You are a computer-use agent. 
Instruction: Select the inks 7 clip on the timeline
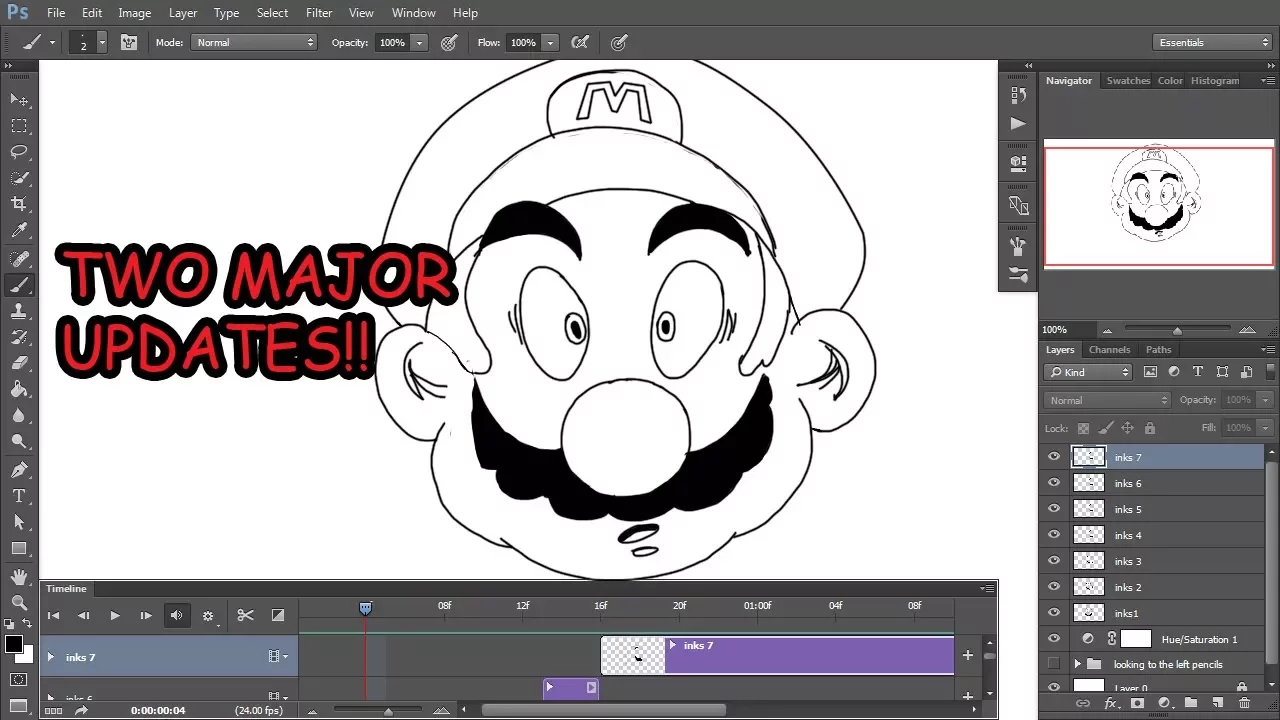coord(777,656)
